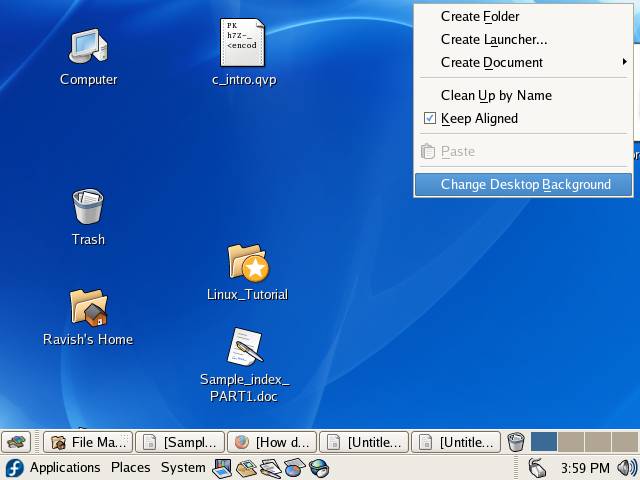640x480 pixels.
Task: Toggle the Keep Aligned checkbox
Action: point(430,118)
